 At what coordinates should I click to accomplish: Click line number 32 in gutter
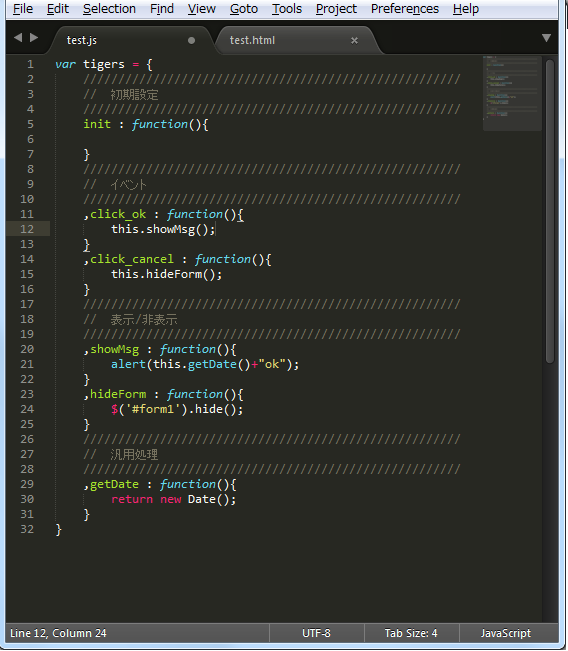(x=27, y=529)
